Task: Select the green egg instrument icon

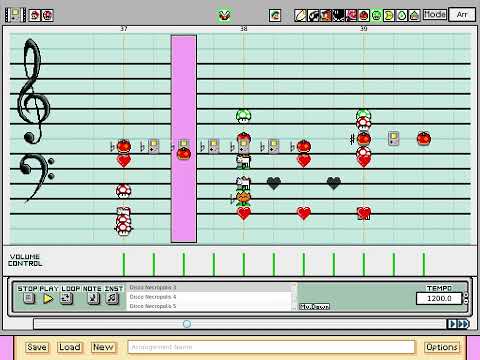Action: coord(402,15)
